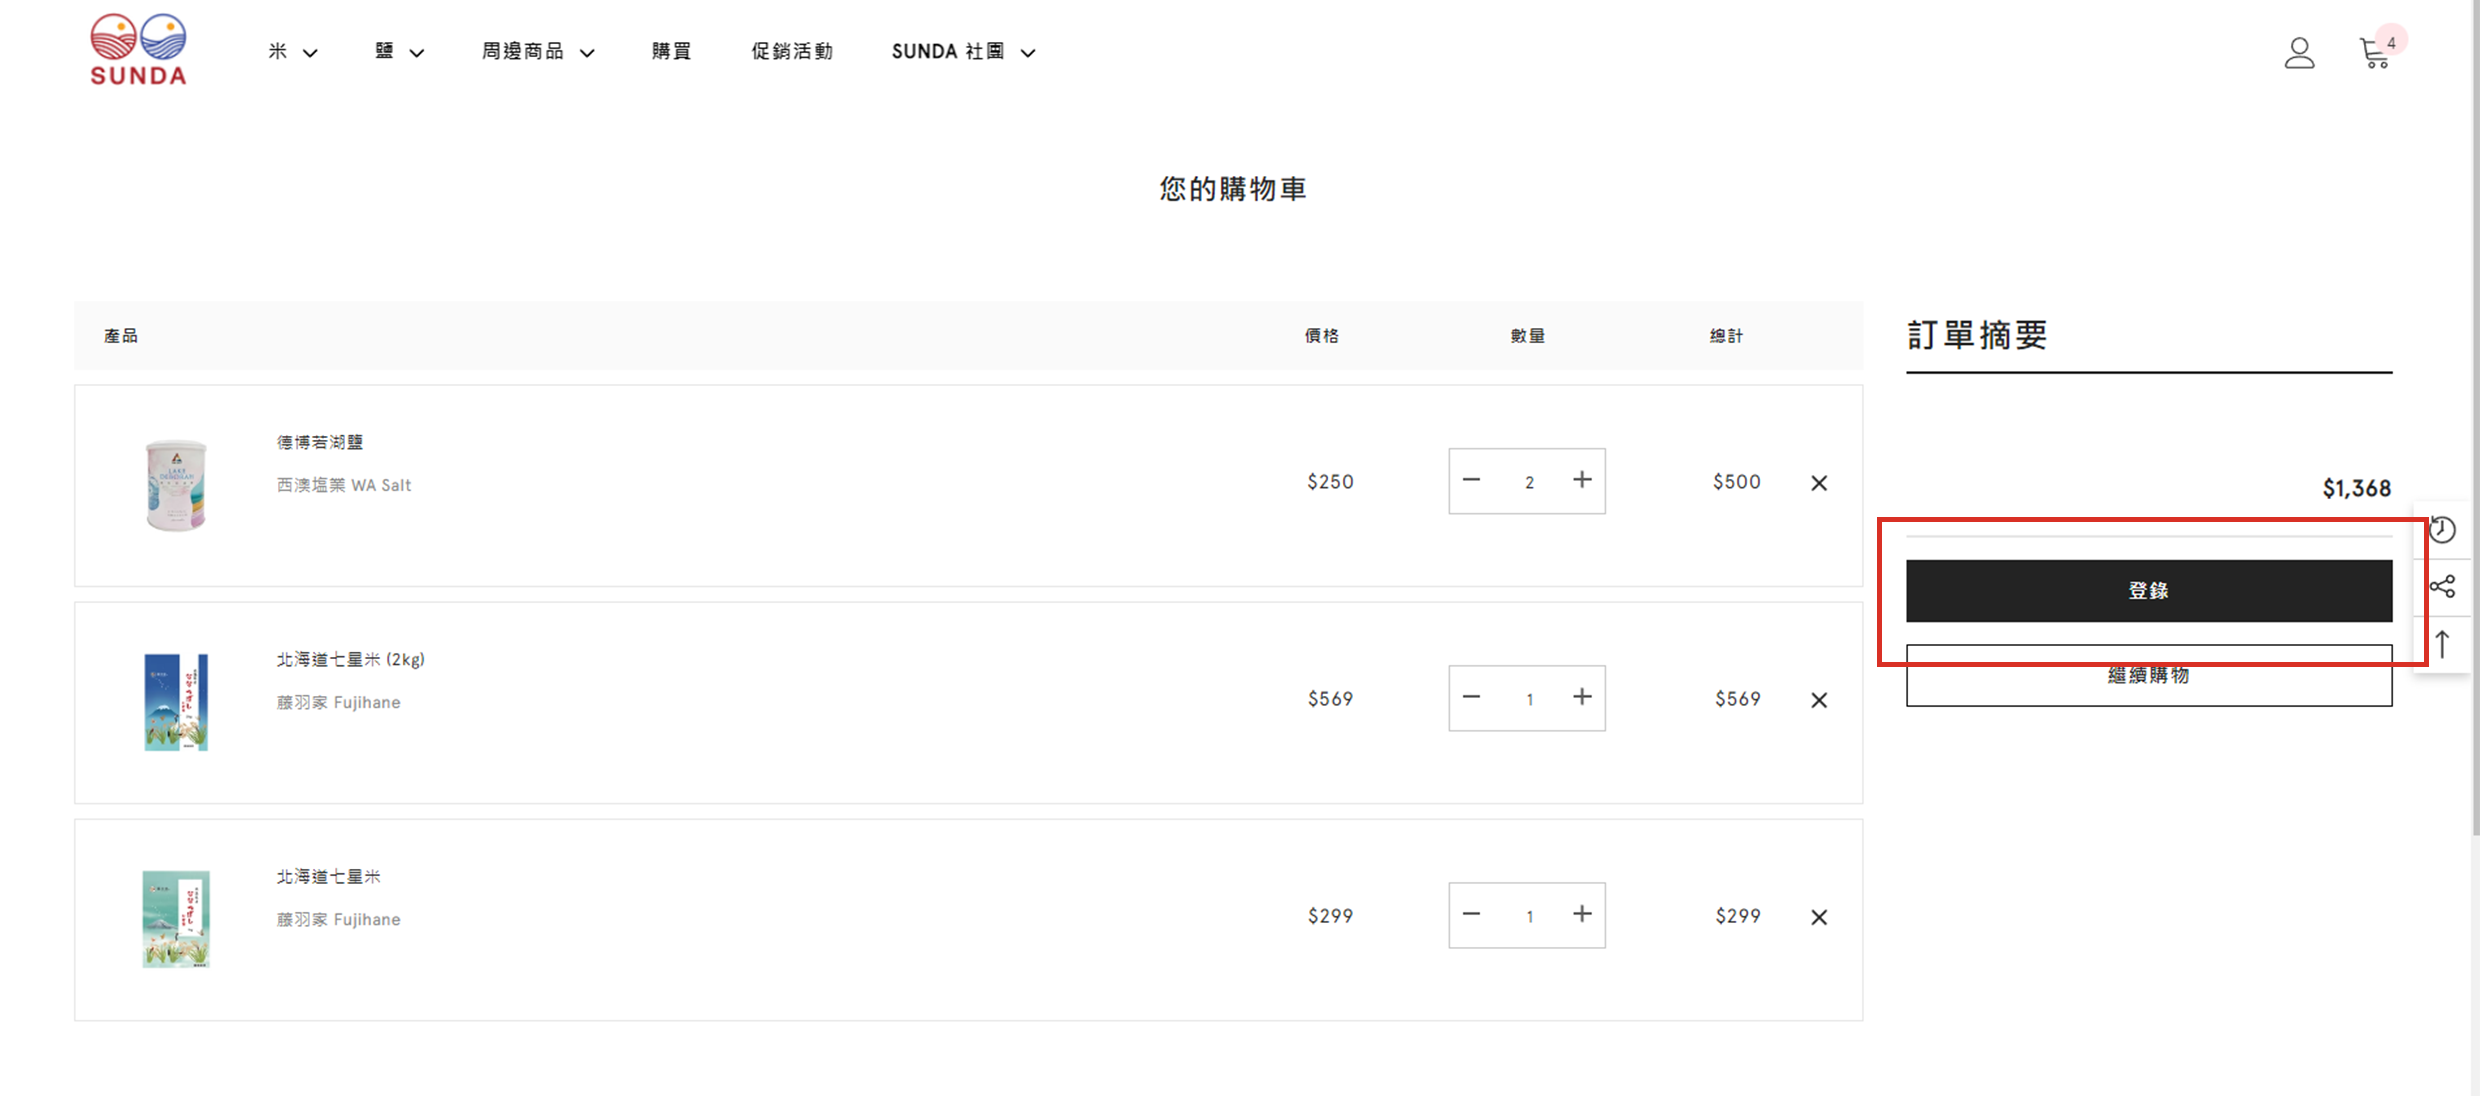Open the shopping cart icon
This screenshot has width=2480, height=1096.
pos(2375,53)
